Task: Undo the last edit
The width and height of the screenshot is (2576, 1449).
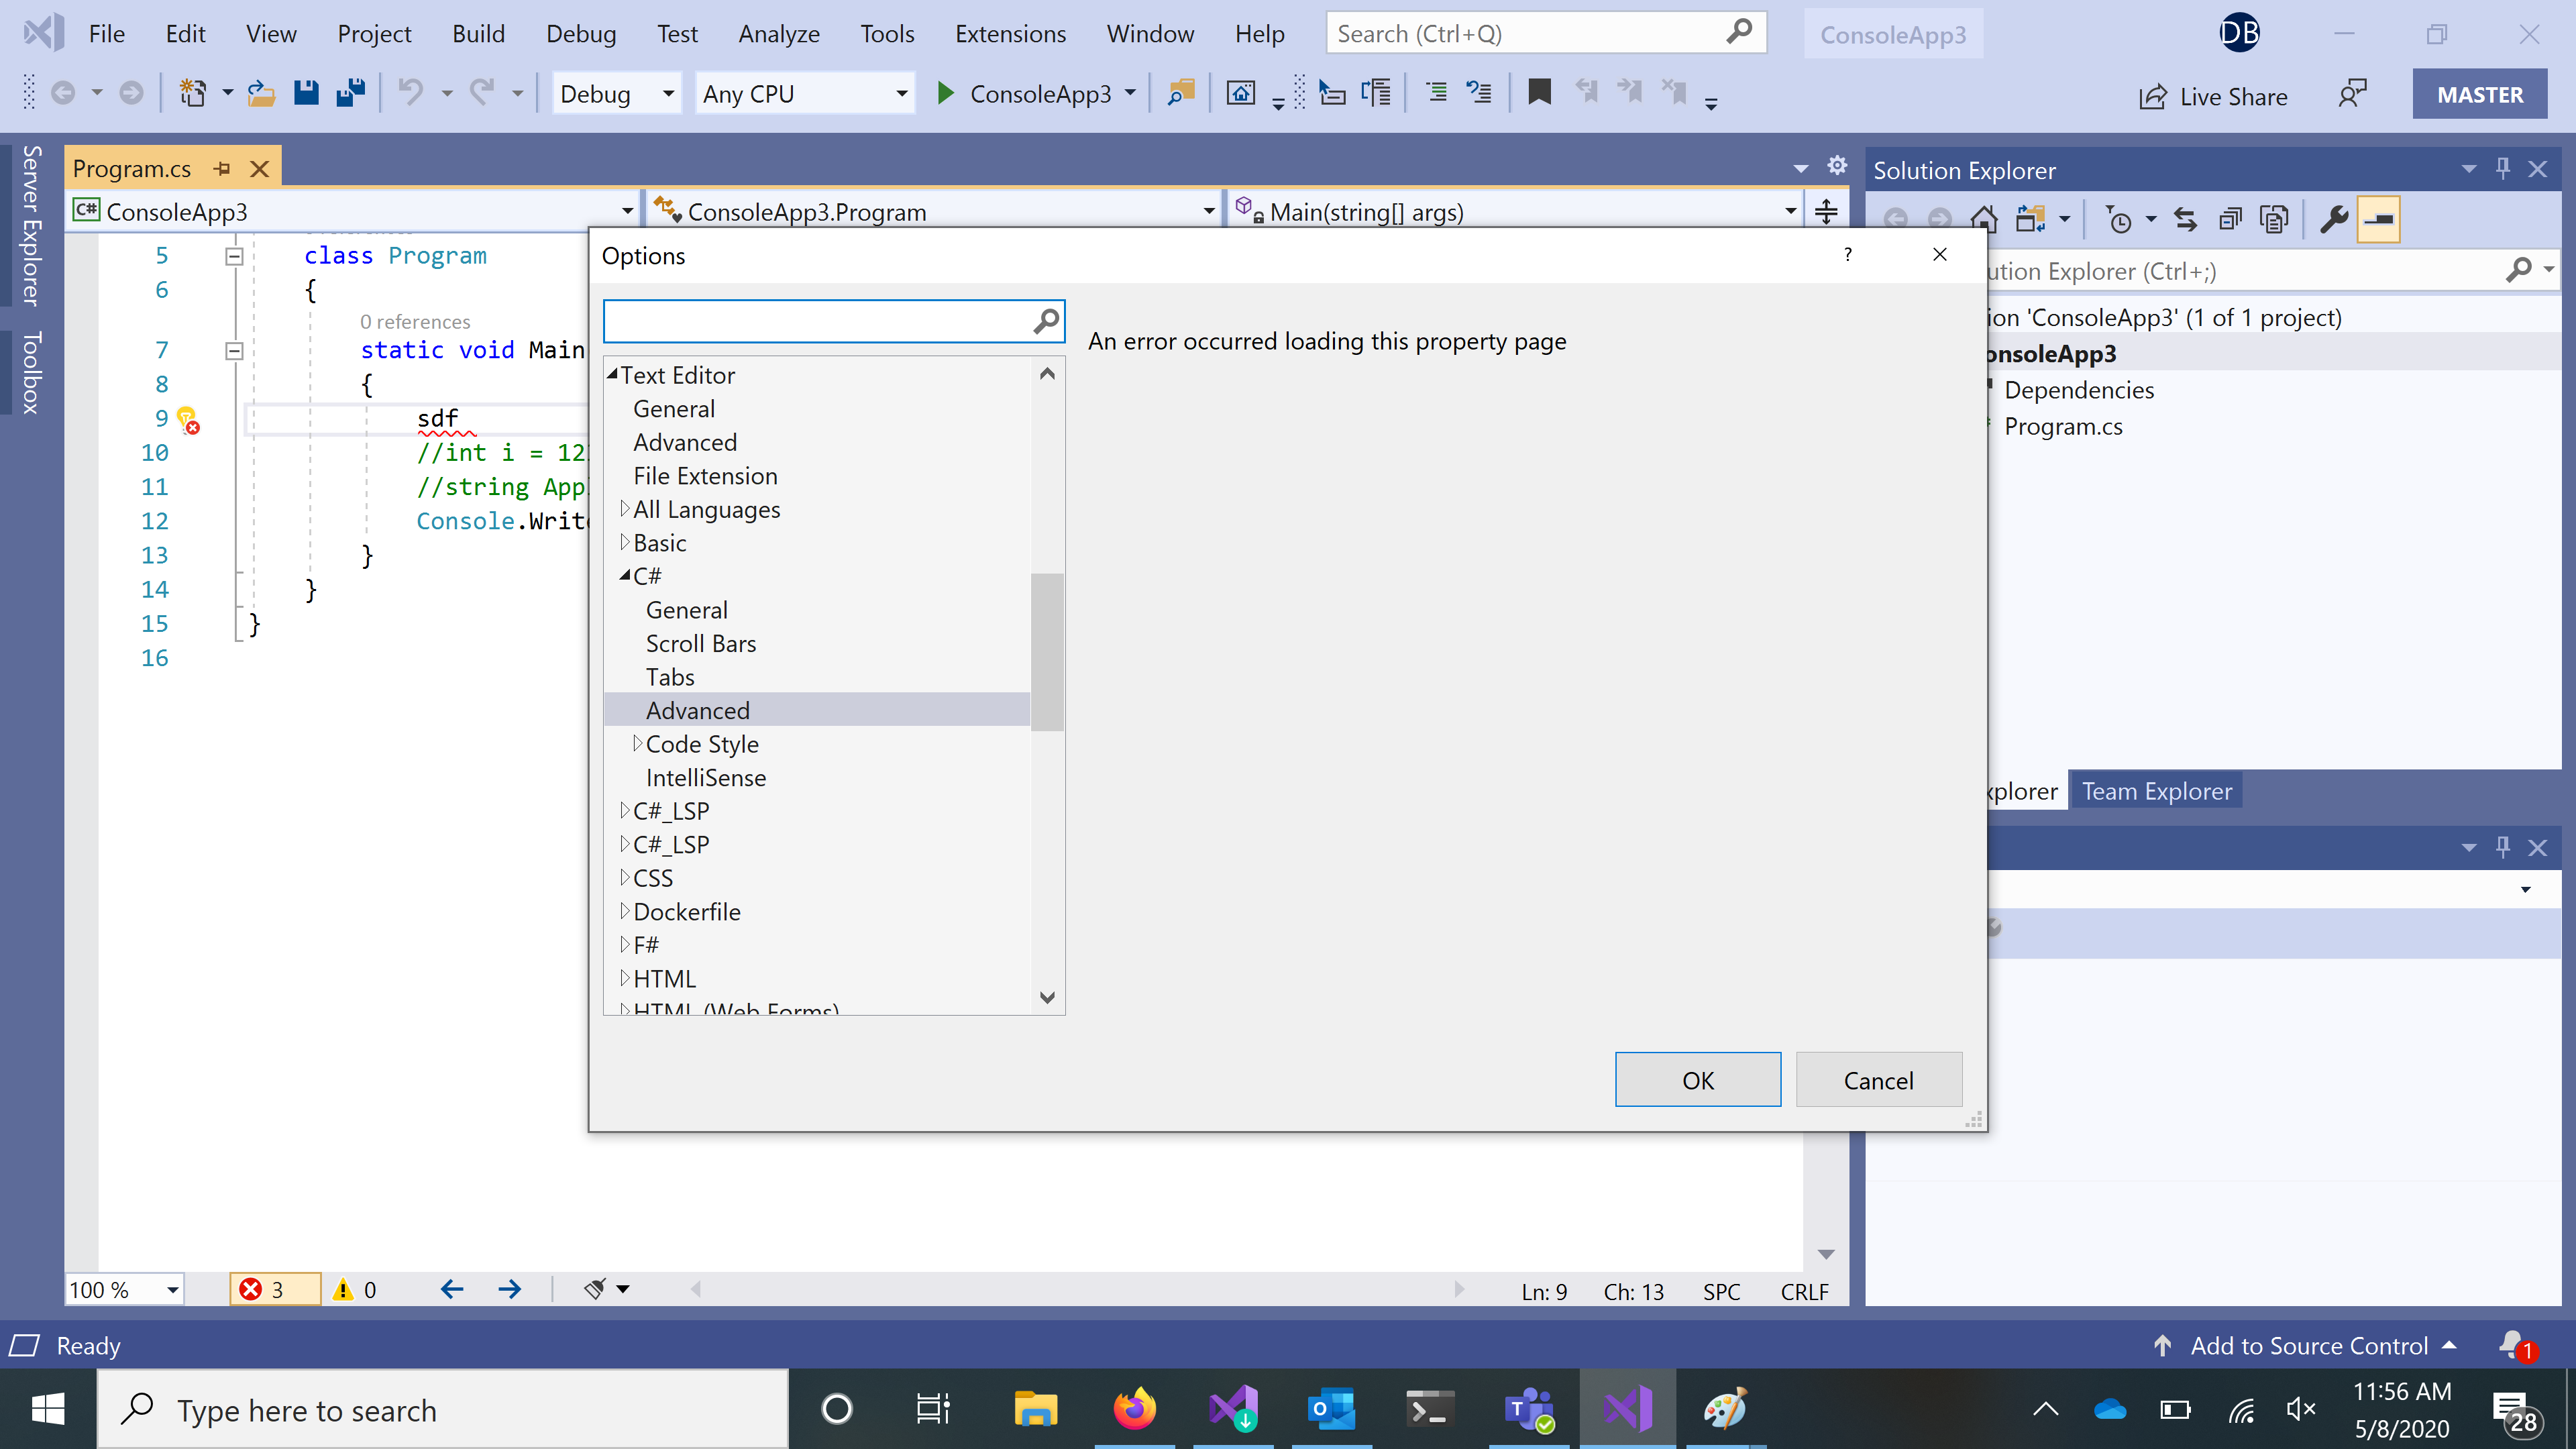Action: 410,93
